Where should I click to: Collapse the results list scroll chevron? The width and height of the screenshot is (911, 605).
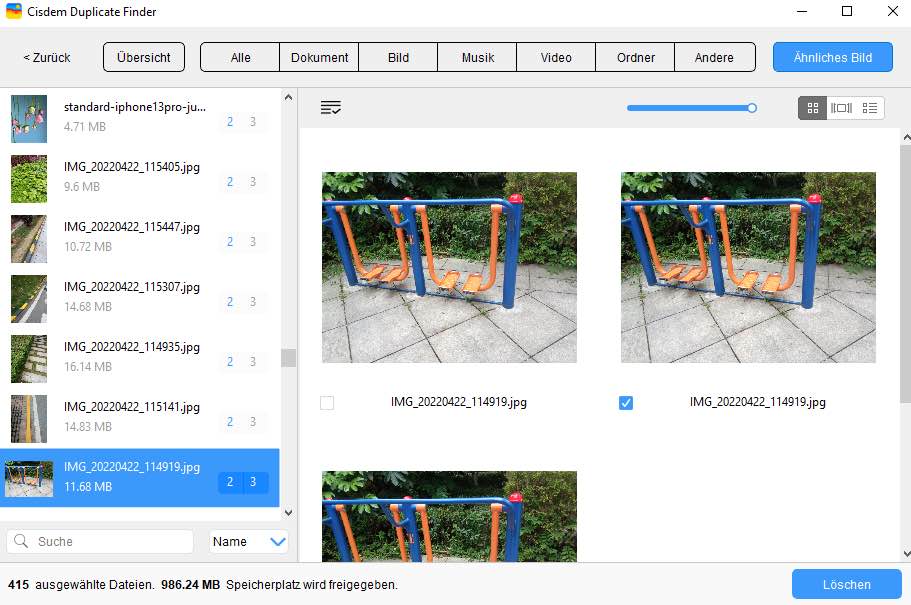click(x=288, y=512)
